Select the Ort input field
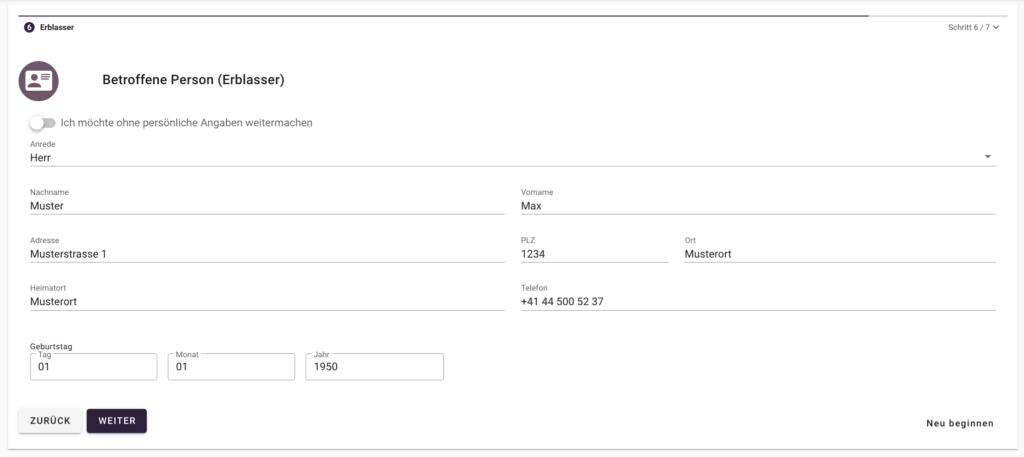Viewport: 1024px width, 457px height. coord(839,254)
